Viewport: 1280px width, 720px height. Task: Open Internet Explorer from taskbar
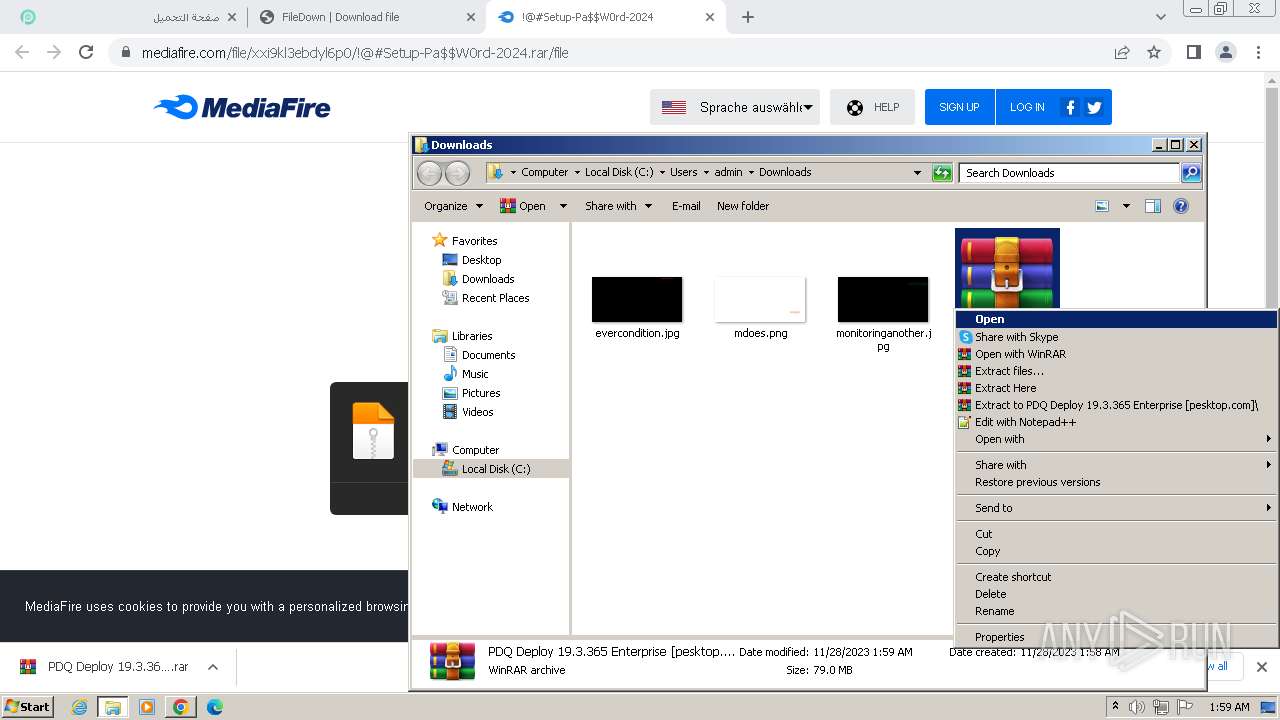click(79, 707)
